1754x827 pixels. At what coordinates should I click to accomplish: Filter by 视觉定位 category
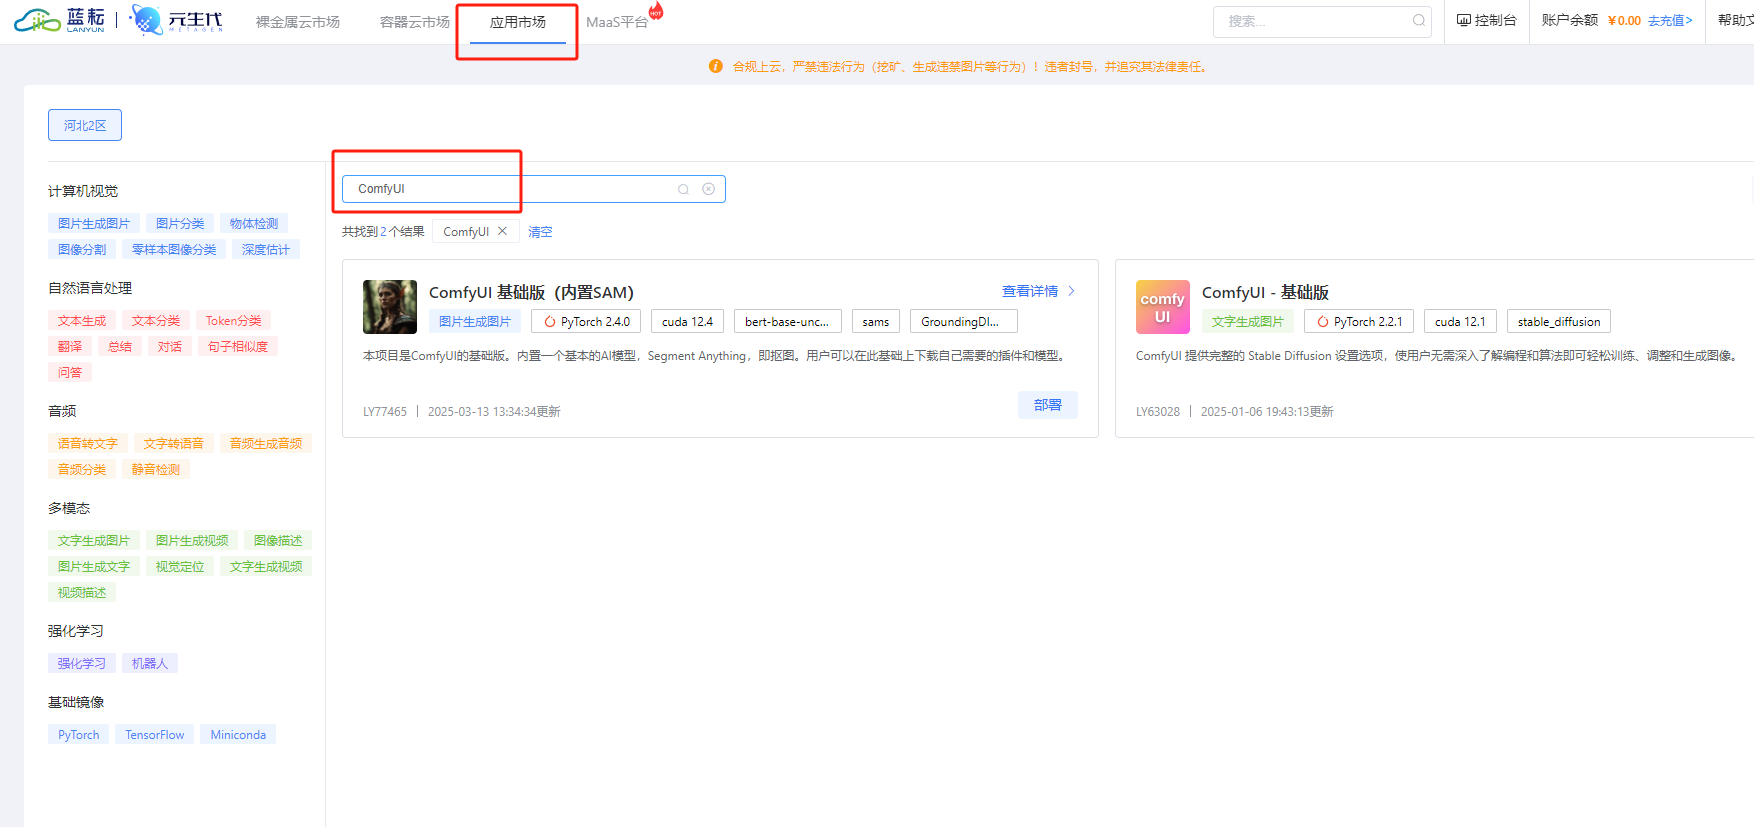click(180, 567)
